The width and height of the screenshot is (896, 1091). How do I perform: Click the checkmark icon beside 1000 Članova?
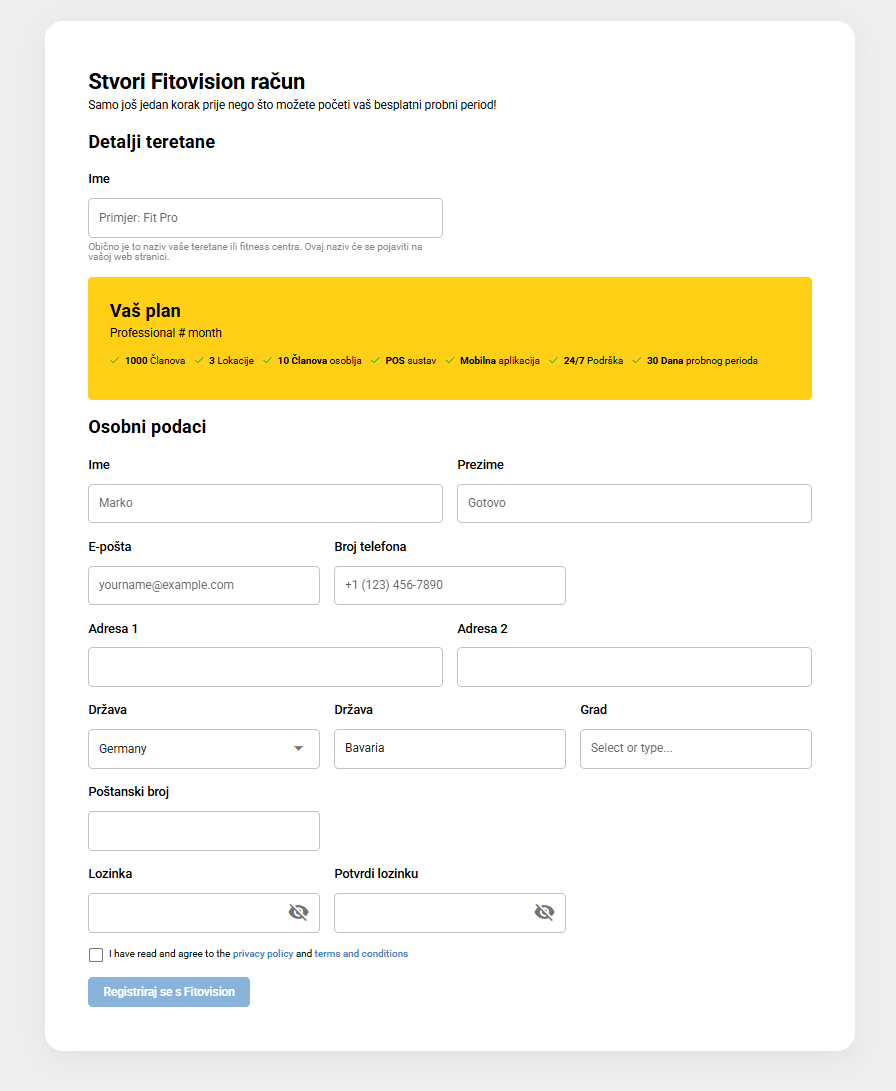coord(115,360)
